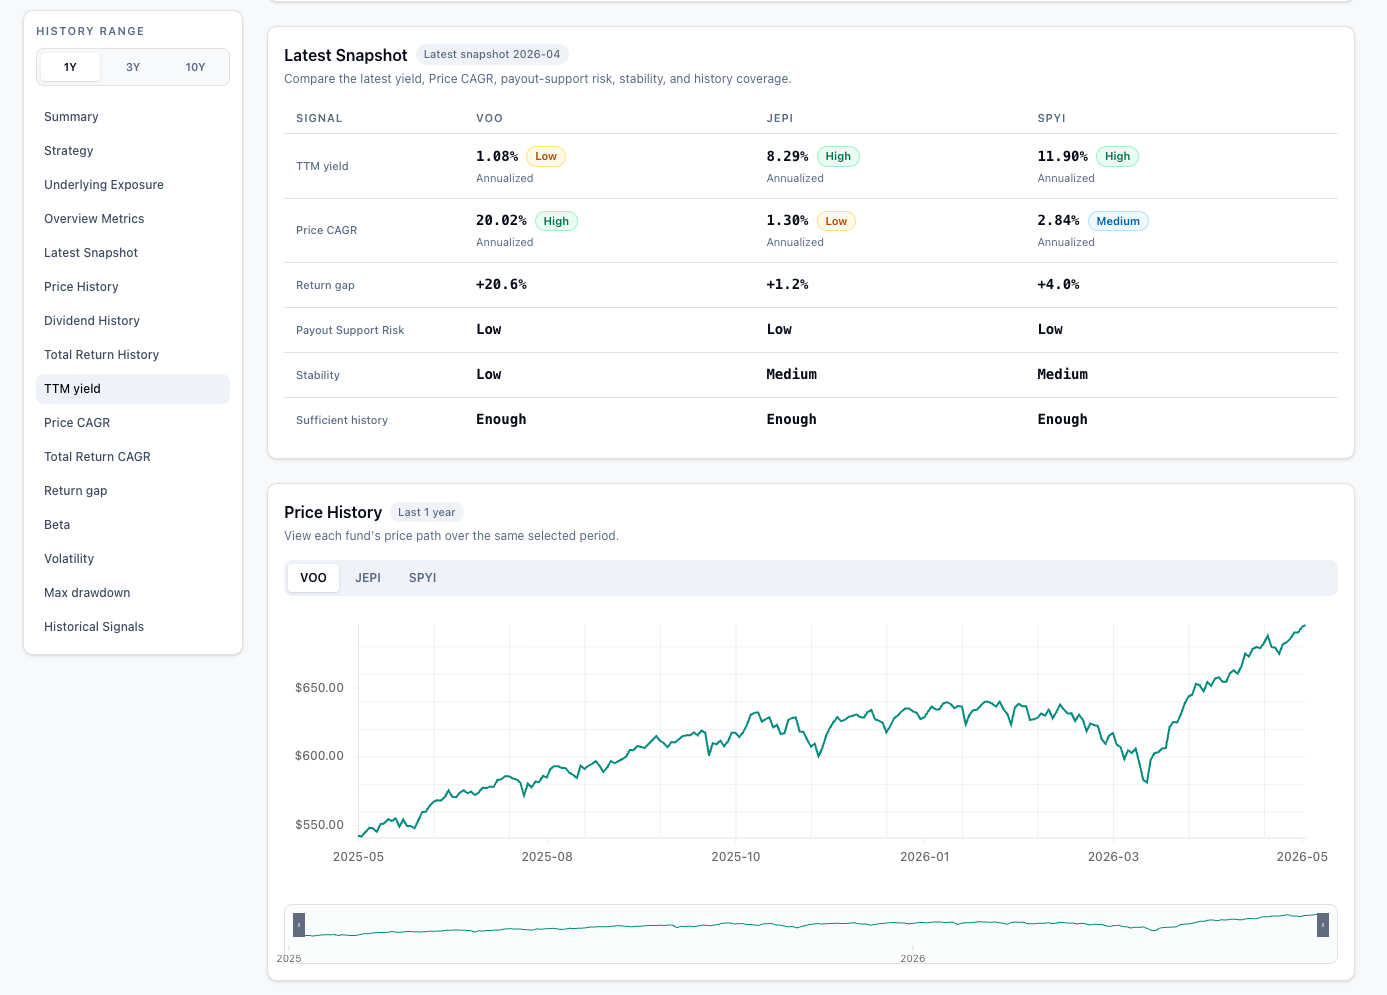Viewport: 1387px width, 995px height.
Task: Click the High badge beside 11.90%
Action: (x=1118, y=156)
